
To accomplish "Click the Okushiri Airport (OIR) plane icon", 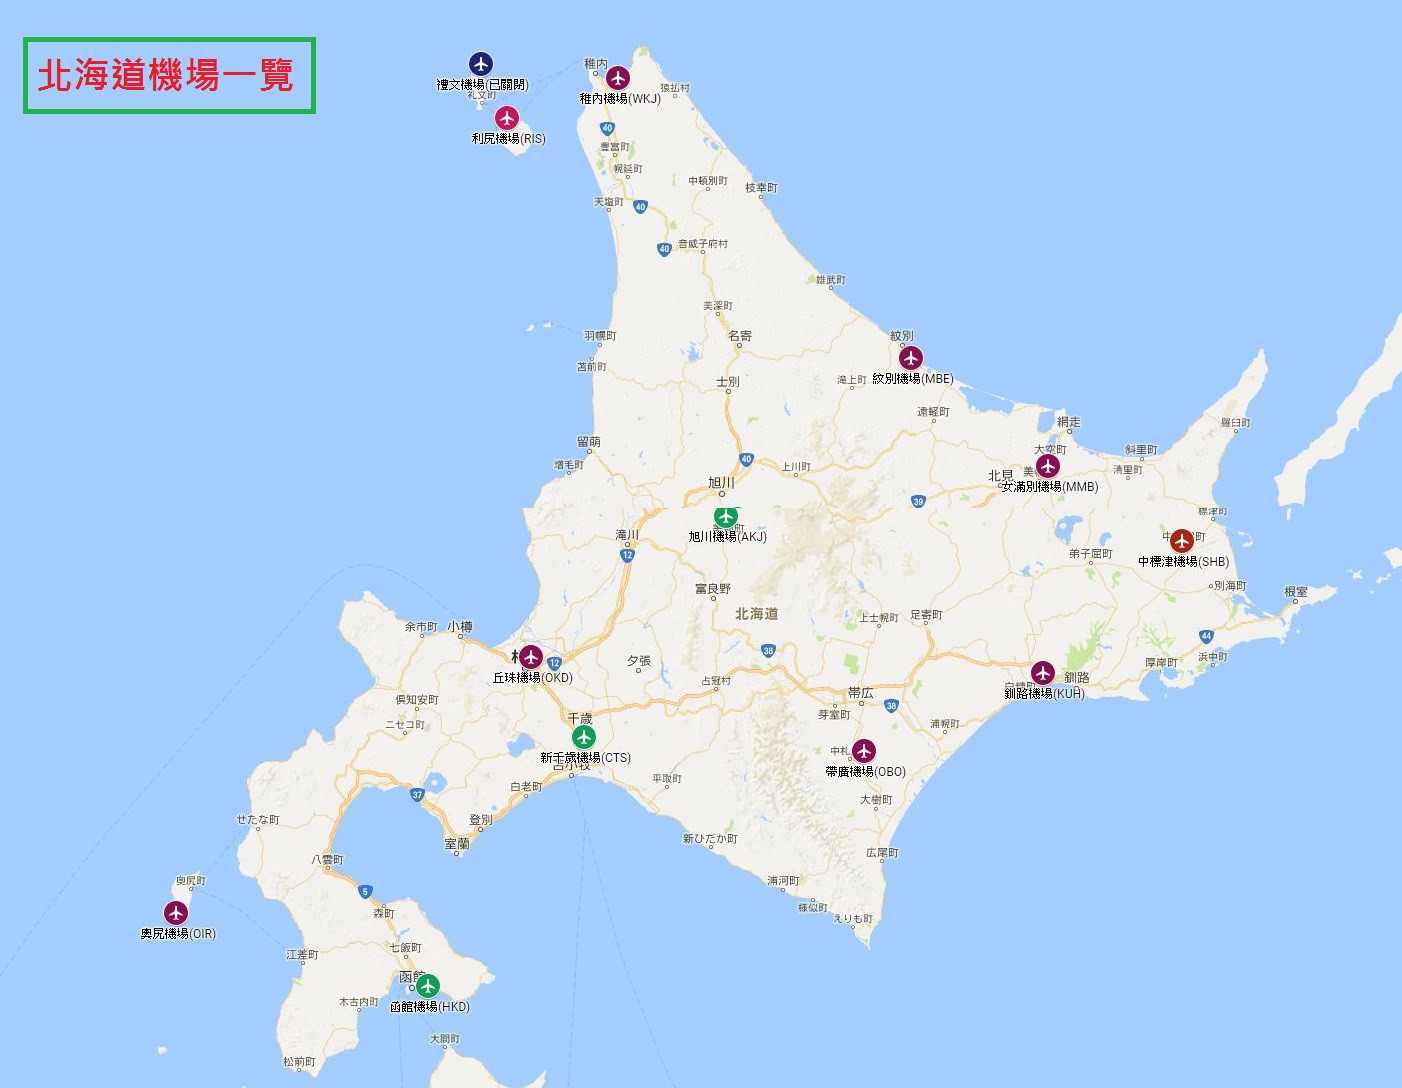I will pyautogui.click(x=176, y=912).
